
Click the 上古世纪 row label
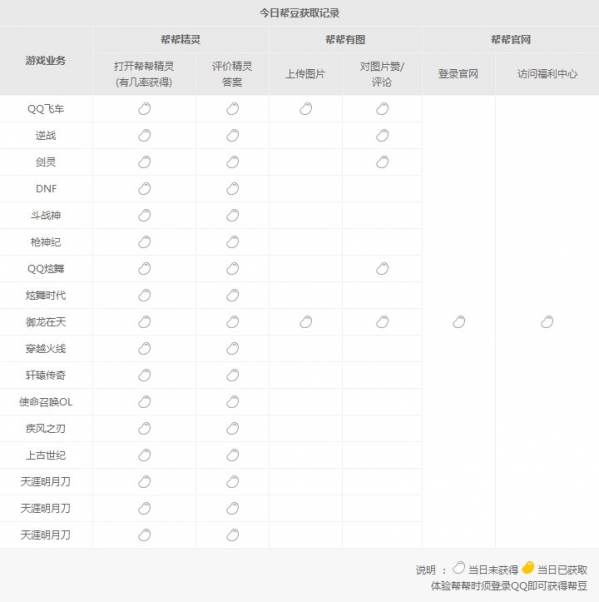46,455
